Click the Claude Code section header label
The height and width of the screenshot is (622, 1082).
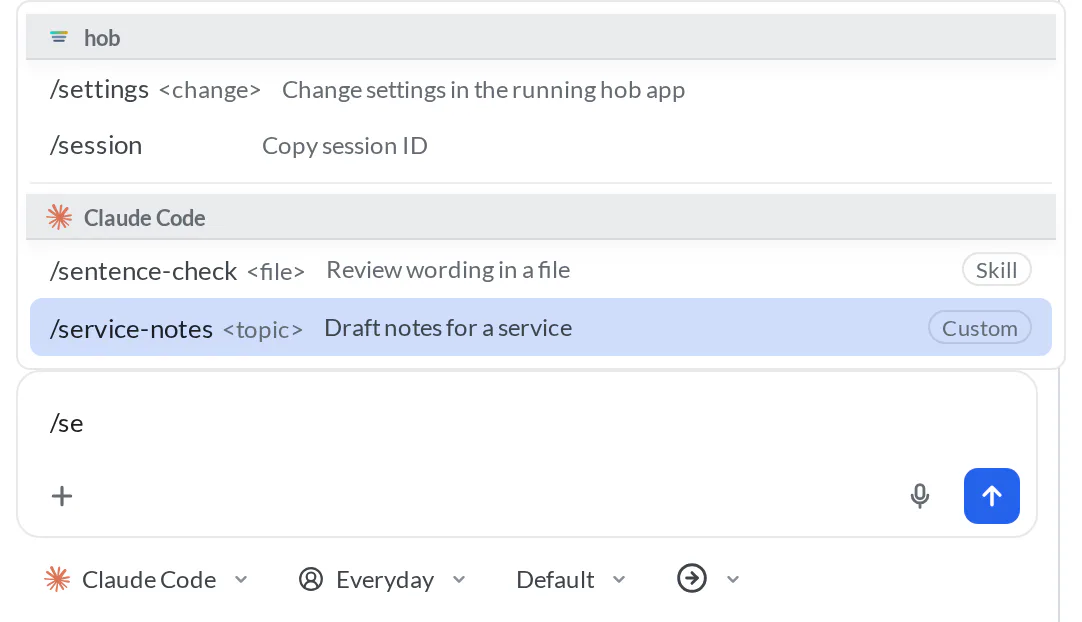[145, 218]
